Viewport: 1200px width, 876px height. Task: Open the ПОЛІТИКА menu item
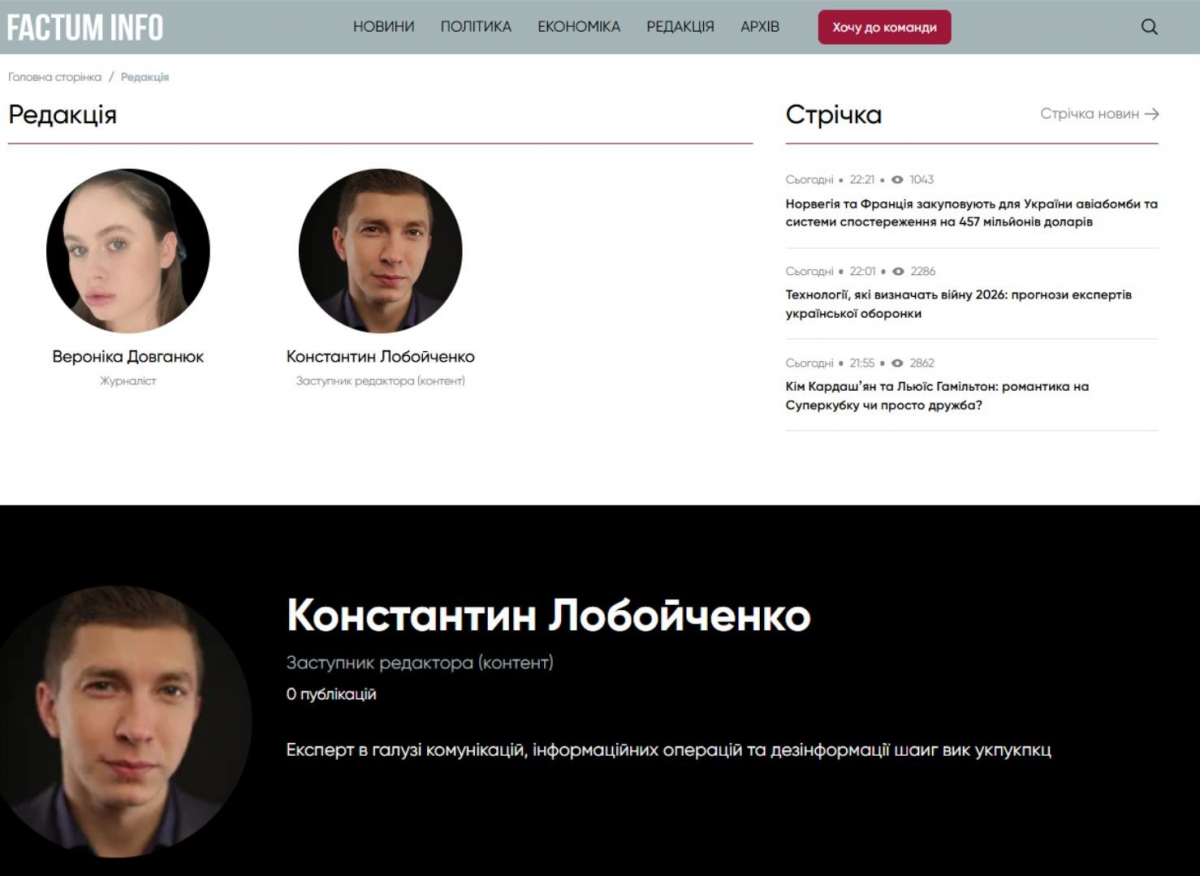(x=476, y=27)
